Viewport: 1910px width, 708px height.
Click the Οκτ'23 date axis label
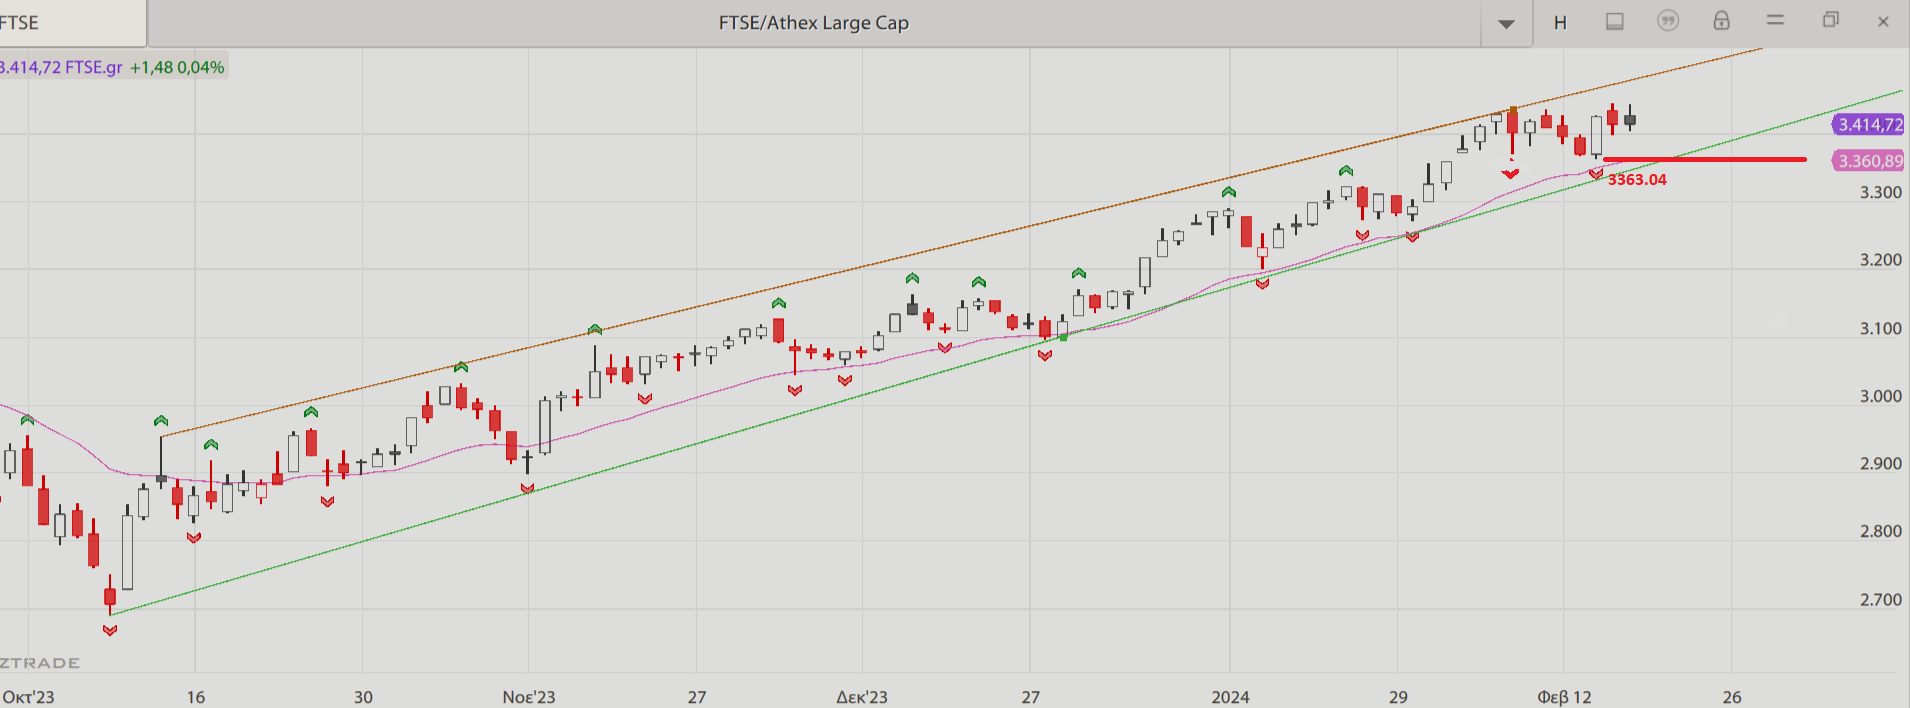pyautogui.click(x=28, y=697)
